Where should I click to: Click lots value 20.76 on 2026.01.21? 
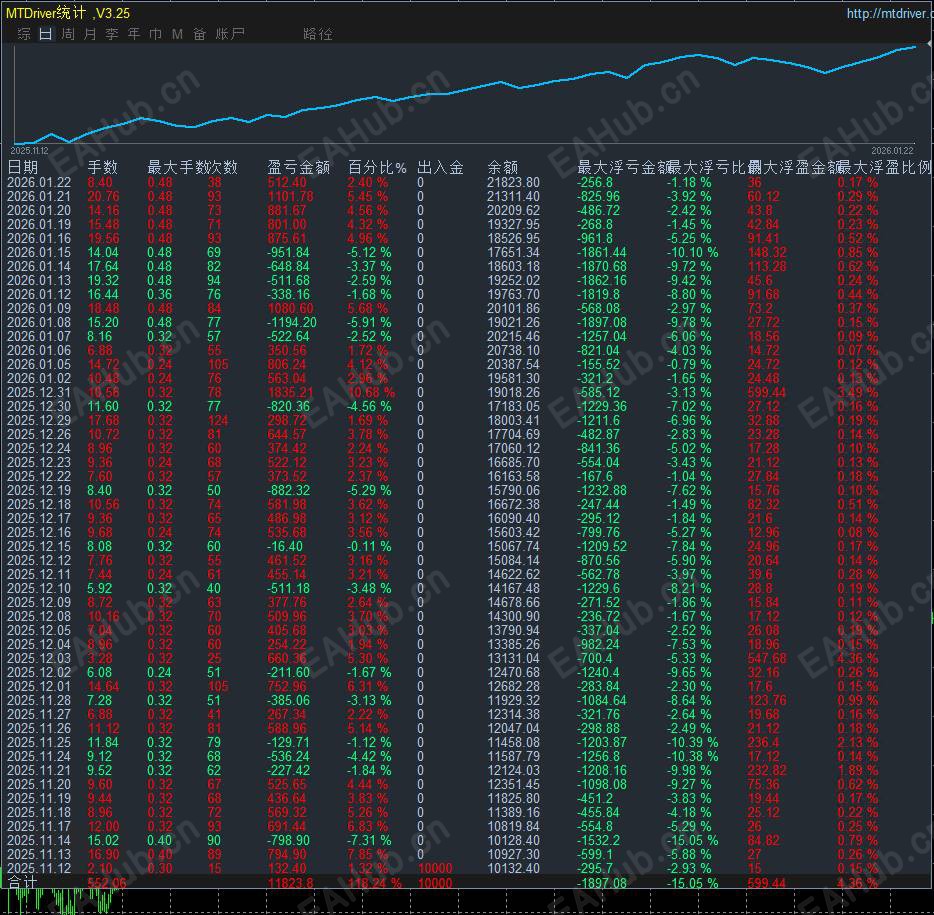coord(103,197)
